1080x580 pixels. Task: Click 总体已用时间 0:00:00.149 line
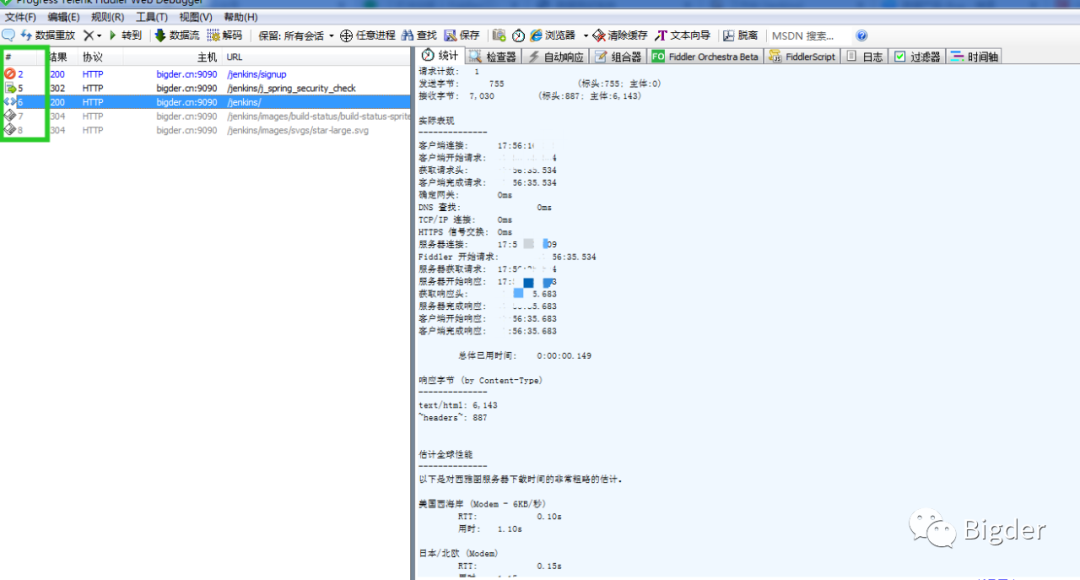tap(525, 356)
